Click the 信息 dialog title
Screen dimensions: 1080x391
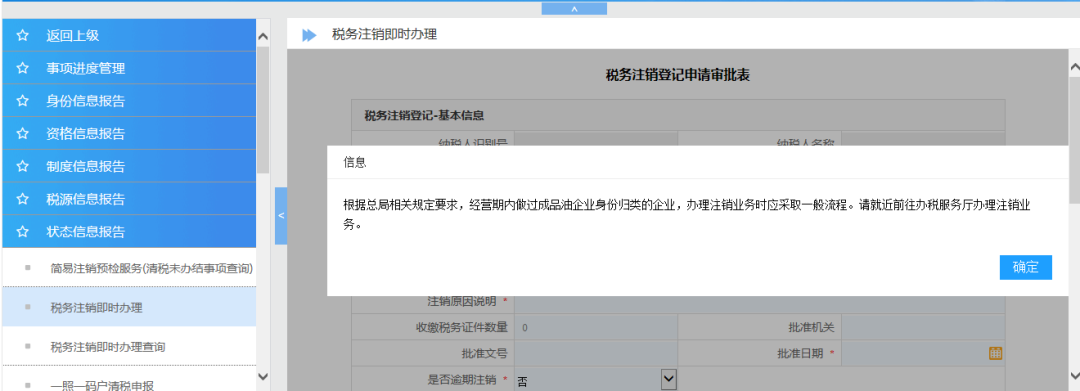pos(355,162)
